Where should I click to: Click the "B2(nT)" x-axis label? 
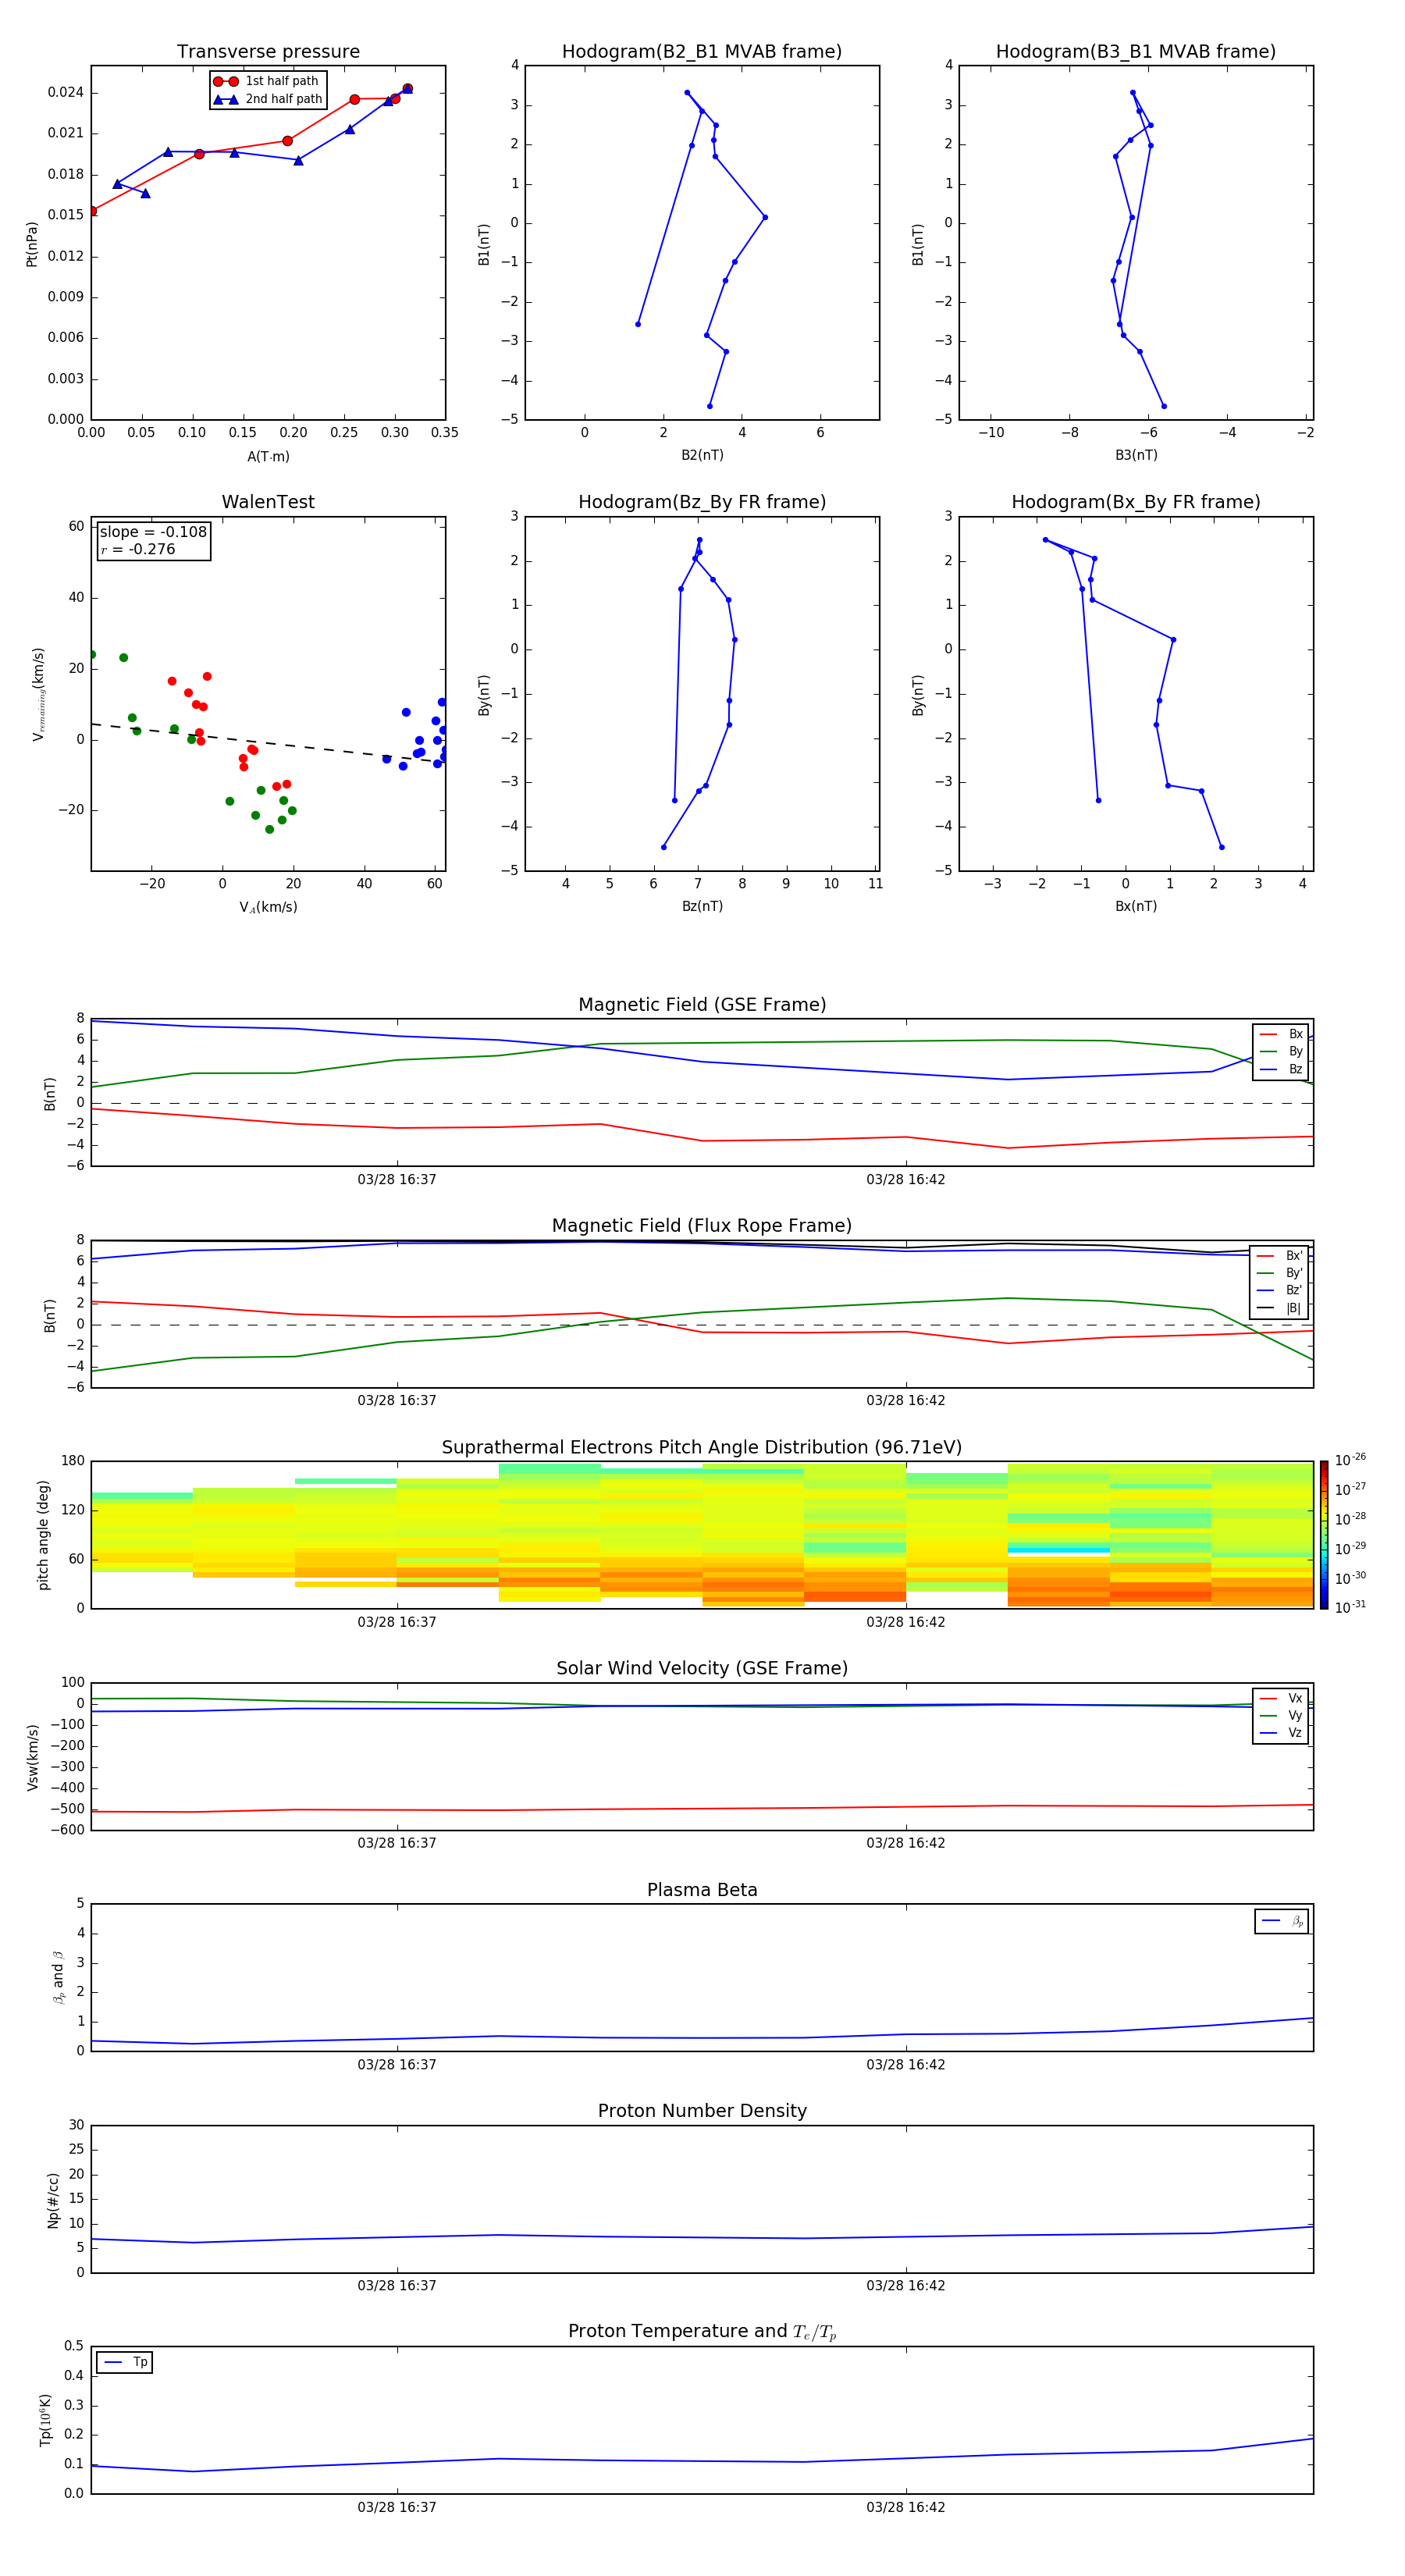(702, 455)
